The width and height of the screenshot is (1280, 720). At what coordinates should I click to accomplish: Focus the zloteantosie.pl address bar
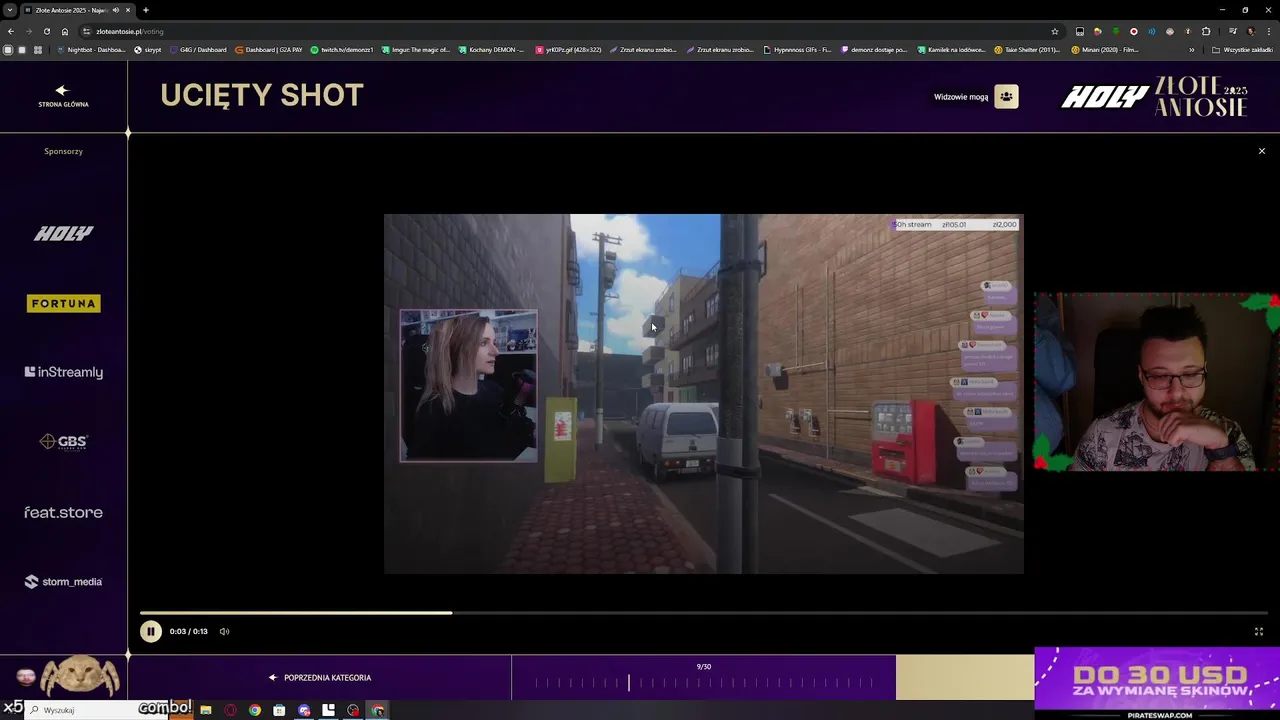coord(565,31)
